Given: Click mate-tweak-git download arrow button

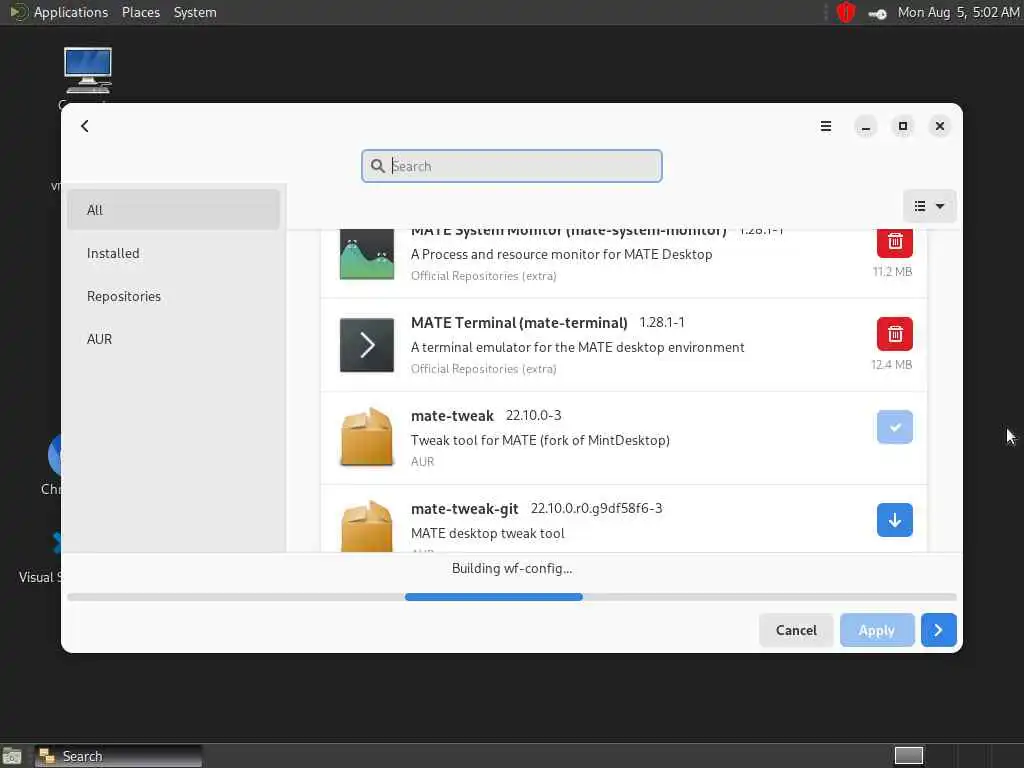Looking at the screenshot, I should pyautogui.click(x=895, y=520).
